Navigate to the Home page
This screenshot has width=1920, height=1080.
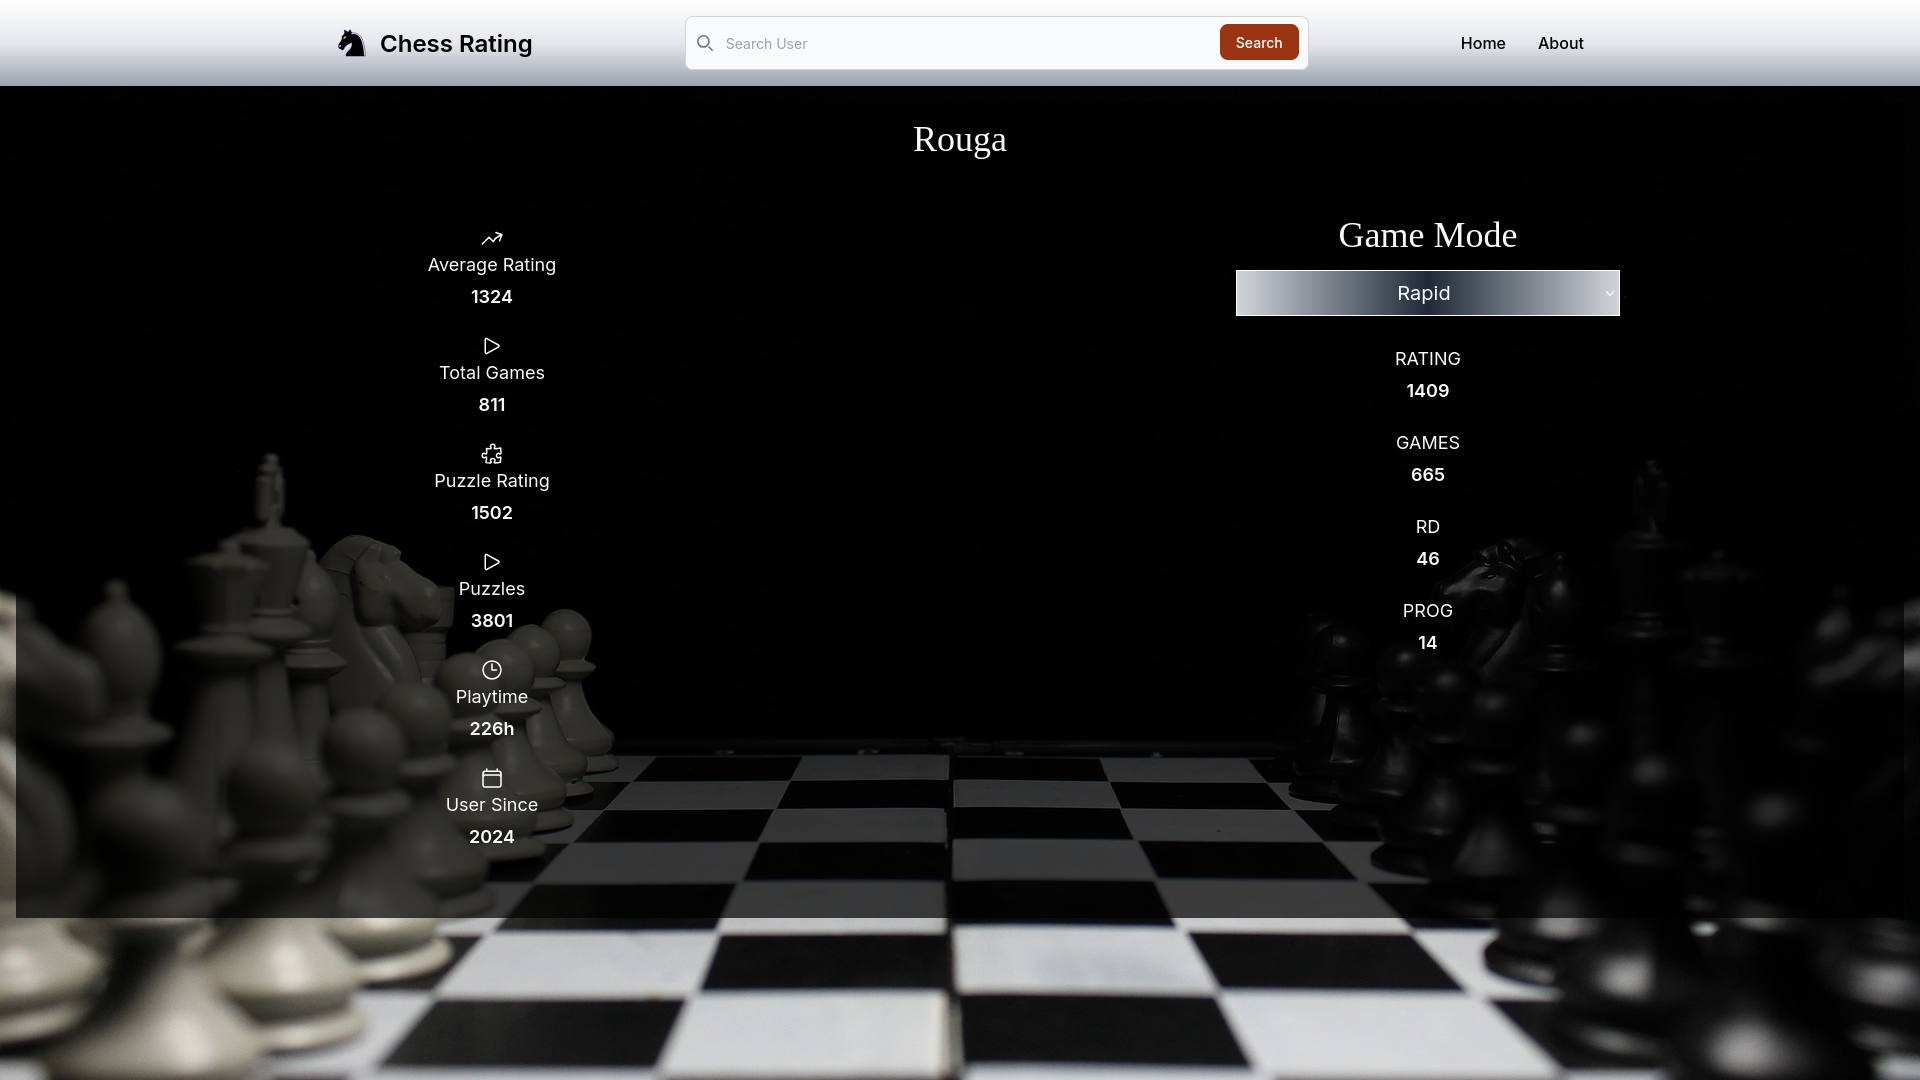1483,43
